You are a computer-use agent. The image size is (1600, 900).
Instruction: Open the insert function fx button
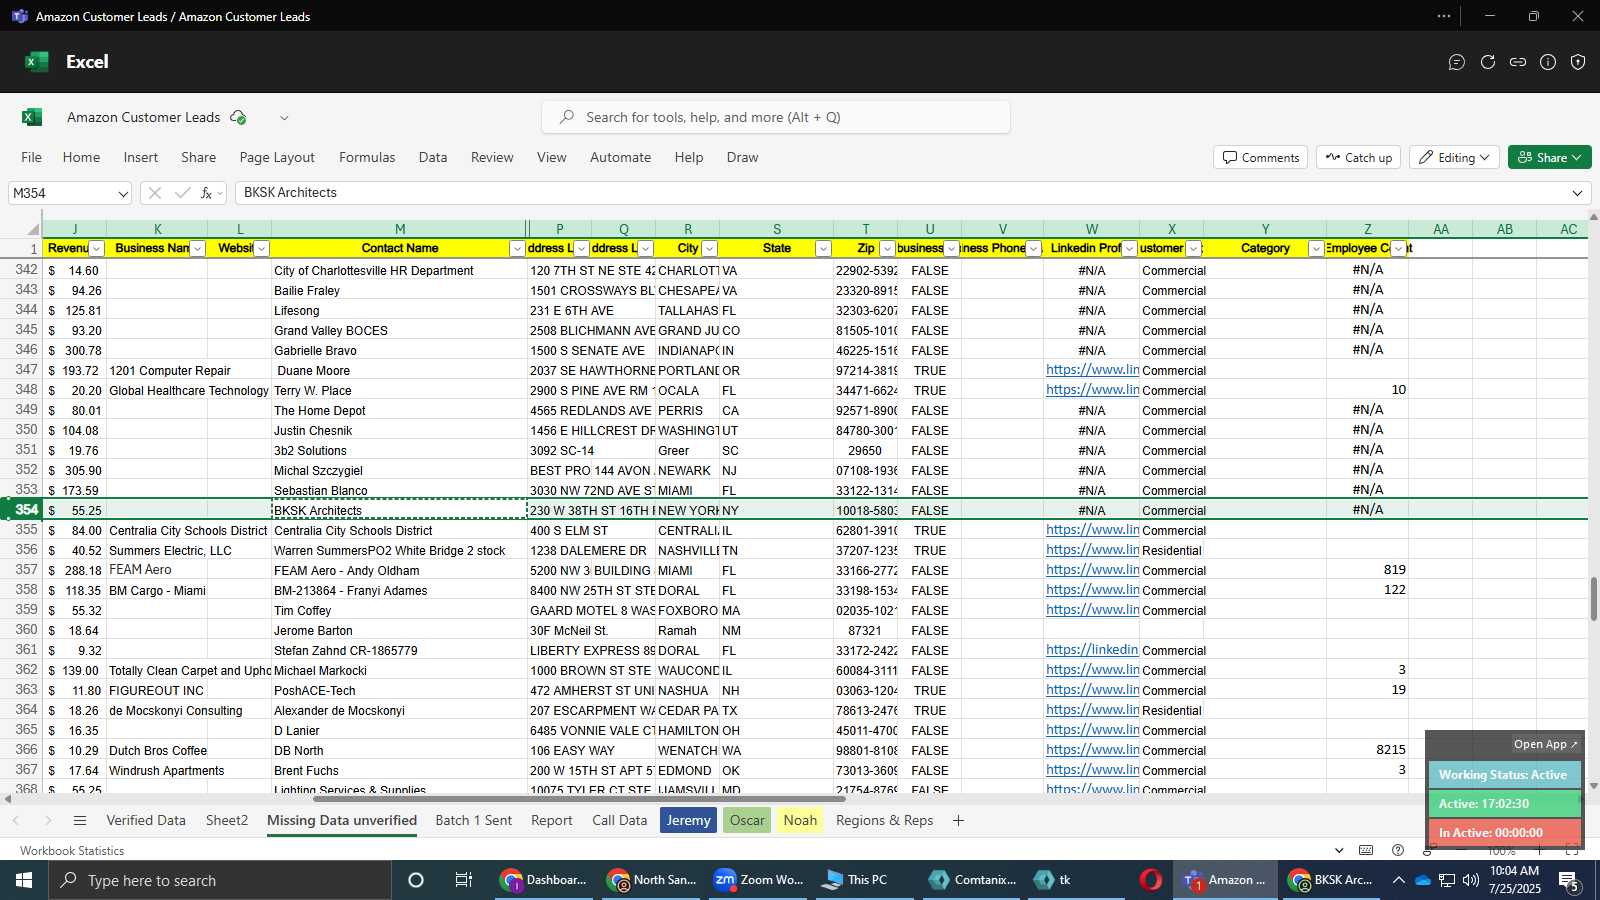click(207, 193)
